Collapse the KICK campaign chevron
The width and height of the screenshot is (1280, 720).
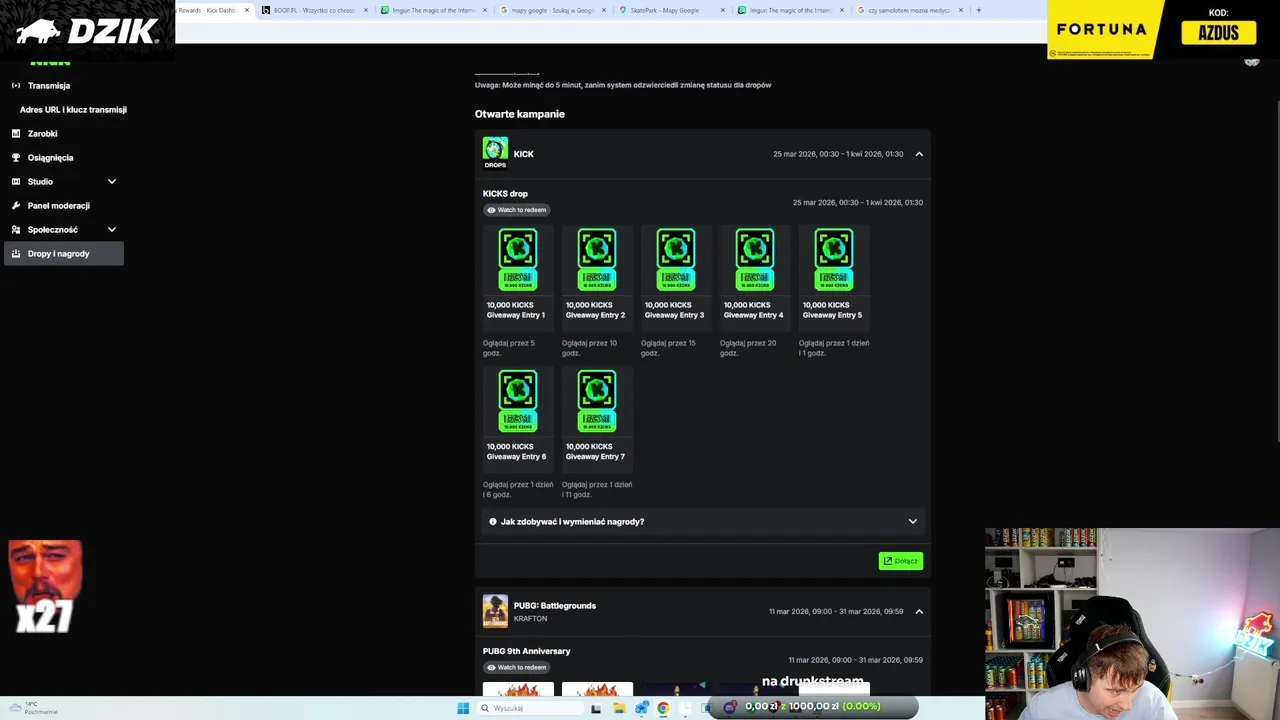coord(919,154)
